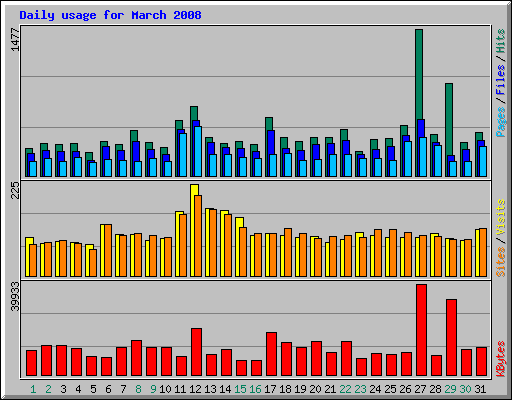Click the cyan pages bar for day 11
512x400 pixels.
point(183,155)
